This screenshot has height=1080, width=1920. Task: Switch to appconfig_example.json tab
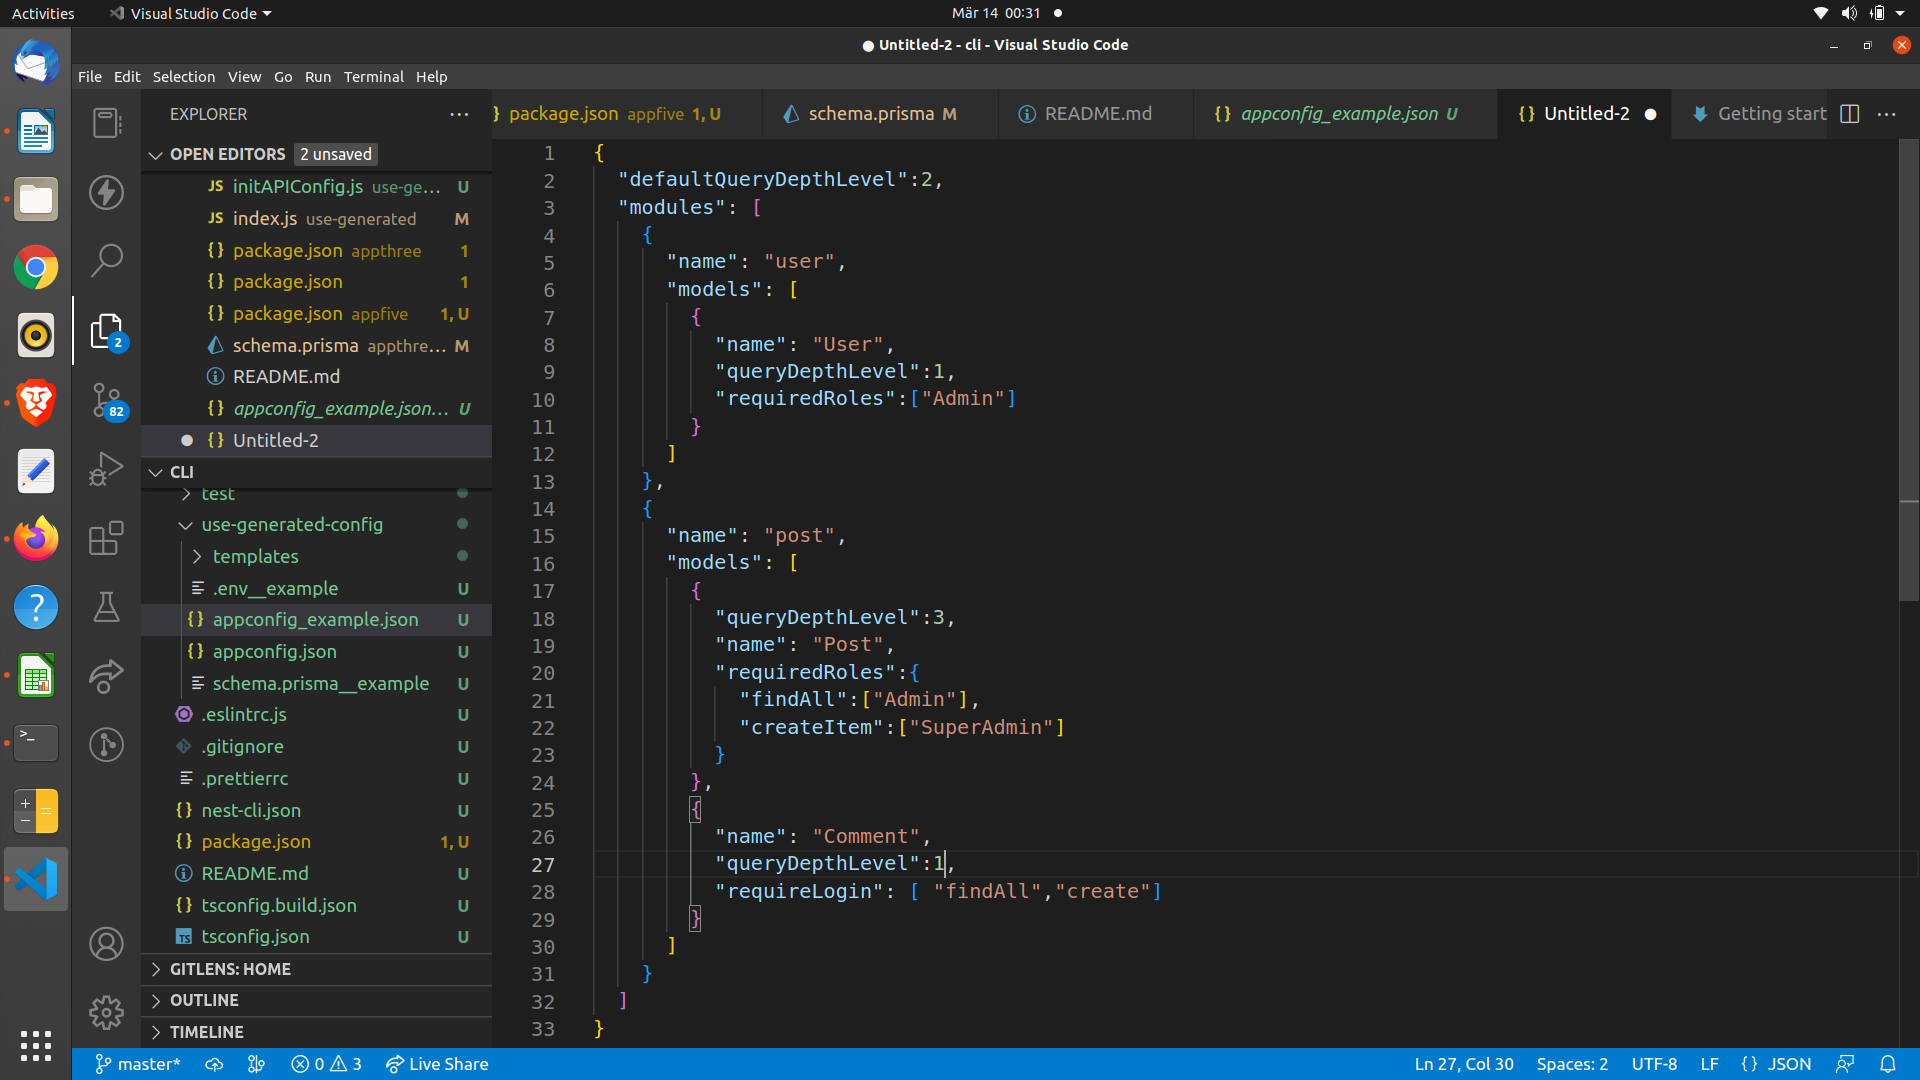(1346, 114)
